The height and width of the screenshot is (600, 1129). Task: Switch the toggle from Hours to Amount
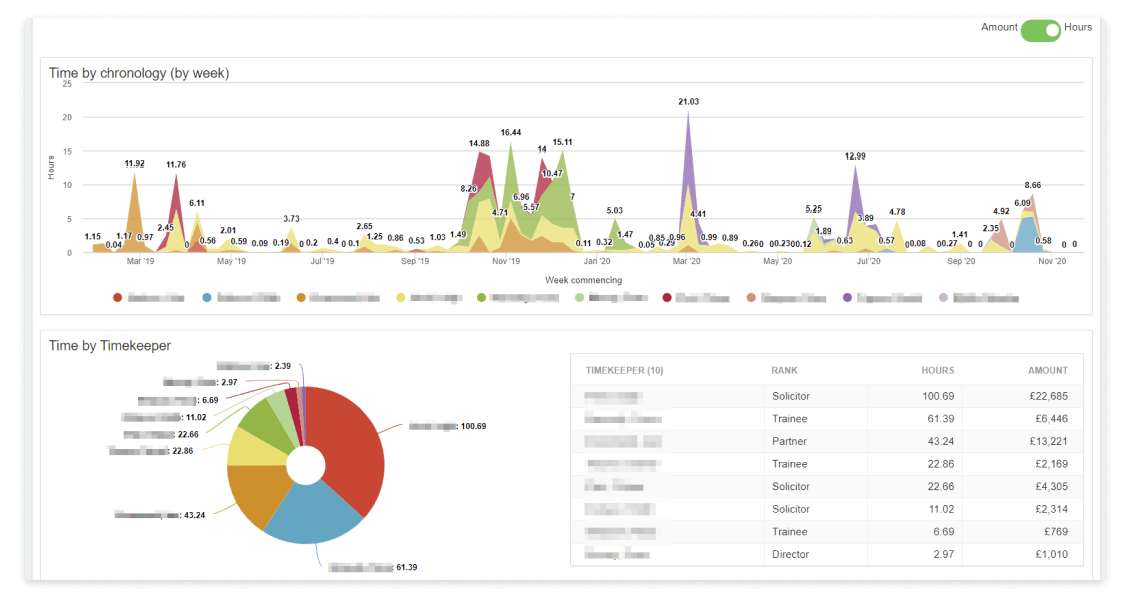click(x=1040, y=30)
